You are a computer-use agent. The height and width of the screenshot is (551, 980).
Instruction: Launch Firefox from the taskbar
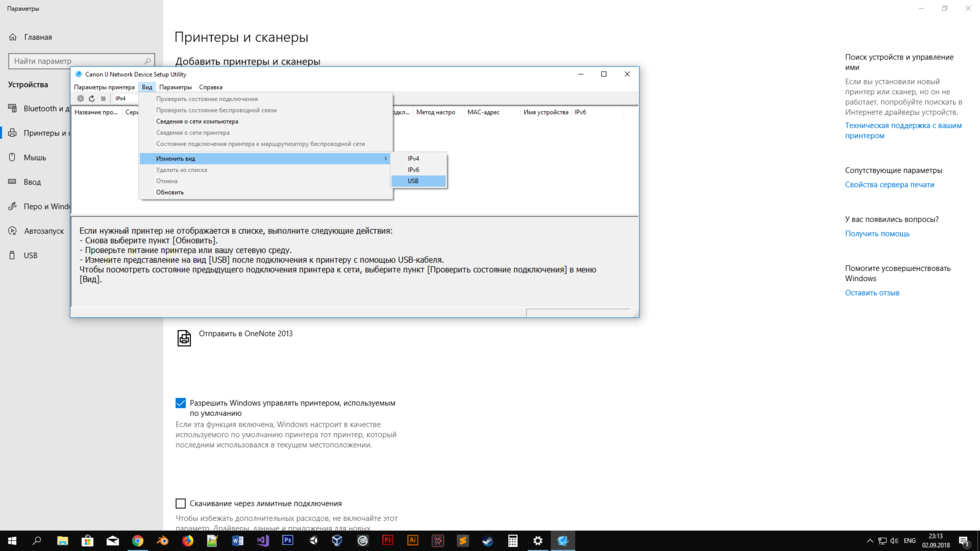[187, 541]
